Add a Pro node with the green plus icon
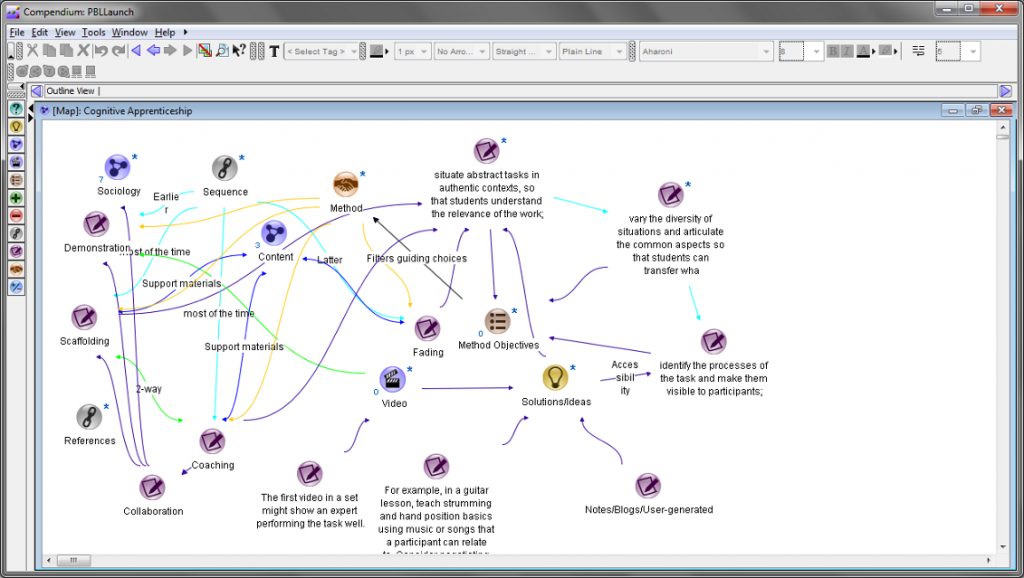The image size is (1024, 578). point(16,198)
